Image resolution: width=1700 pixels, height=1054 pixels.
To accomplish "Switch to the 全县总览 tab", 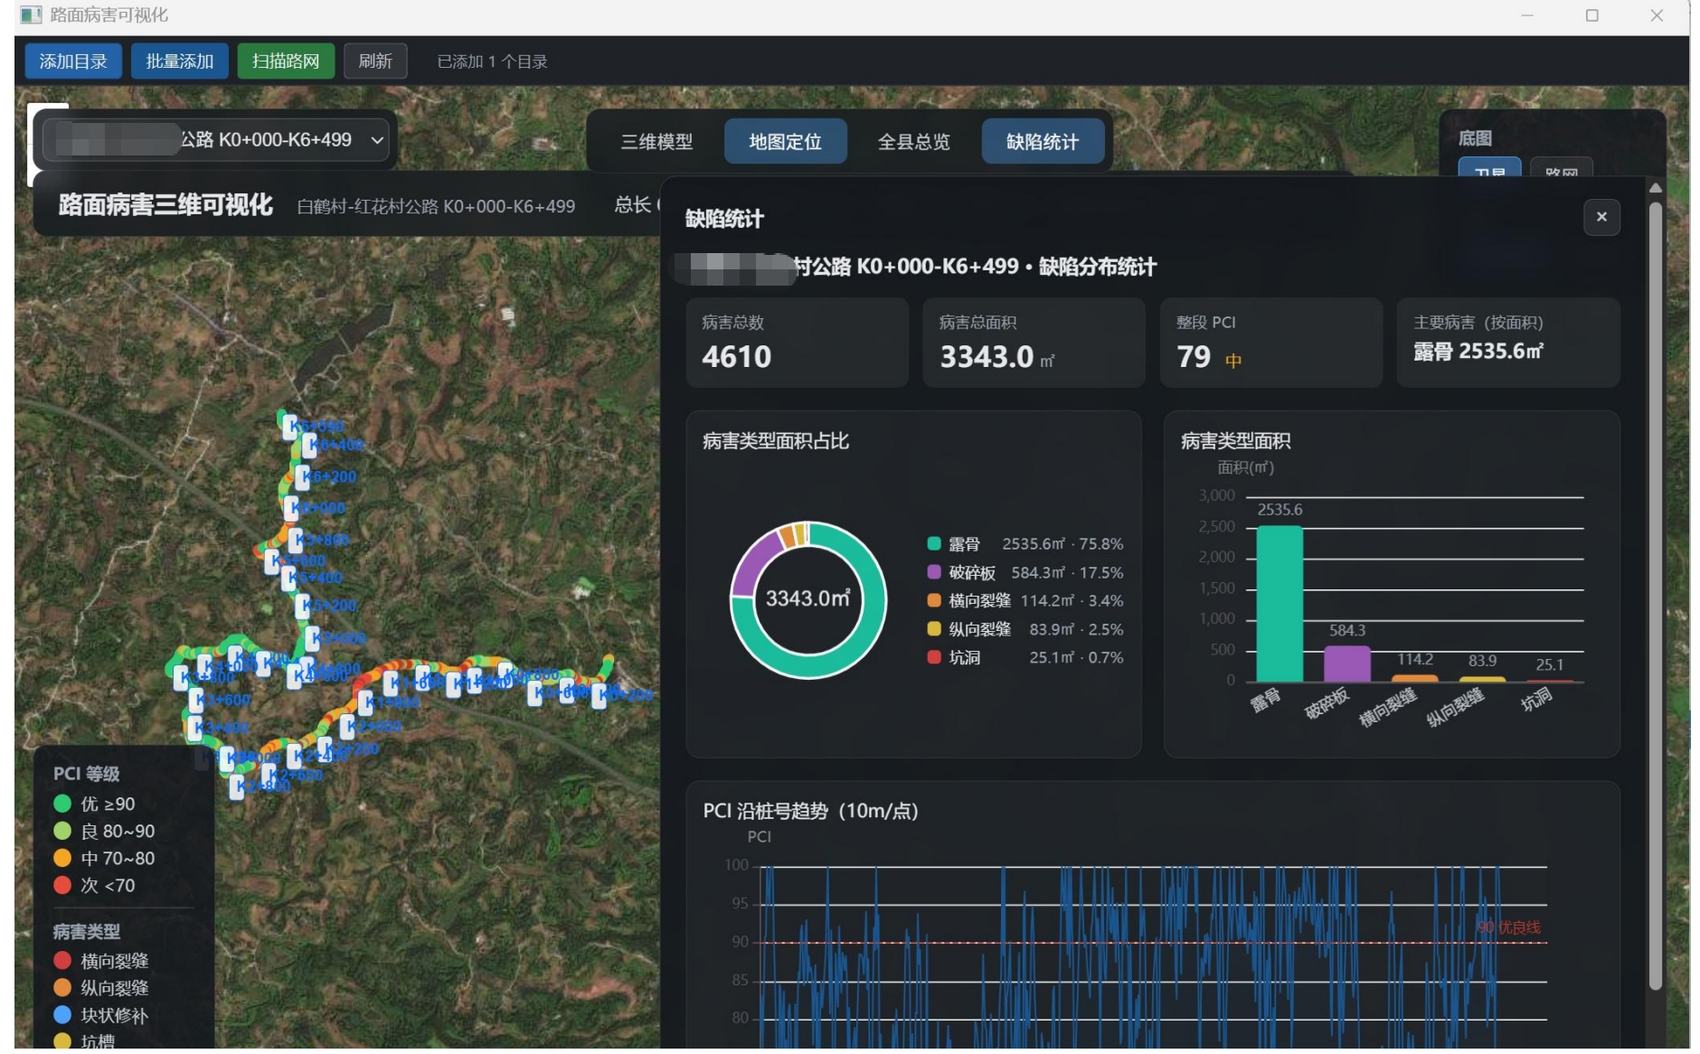I will tap(913, 141).
